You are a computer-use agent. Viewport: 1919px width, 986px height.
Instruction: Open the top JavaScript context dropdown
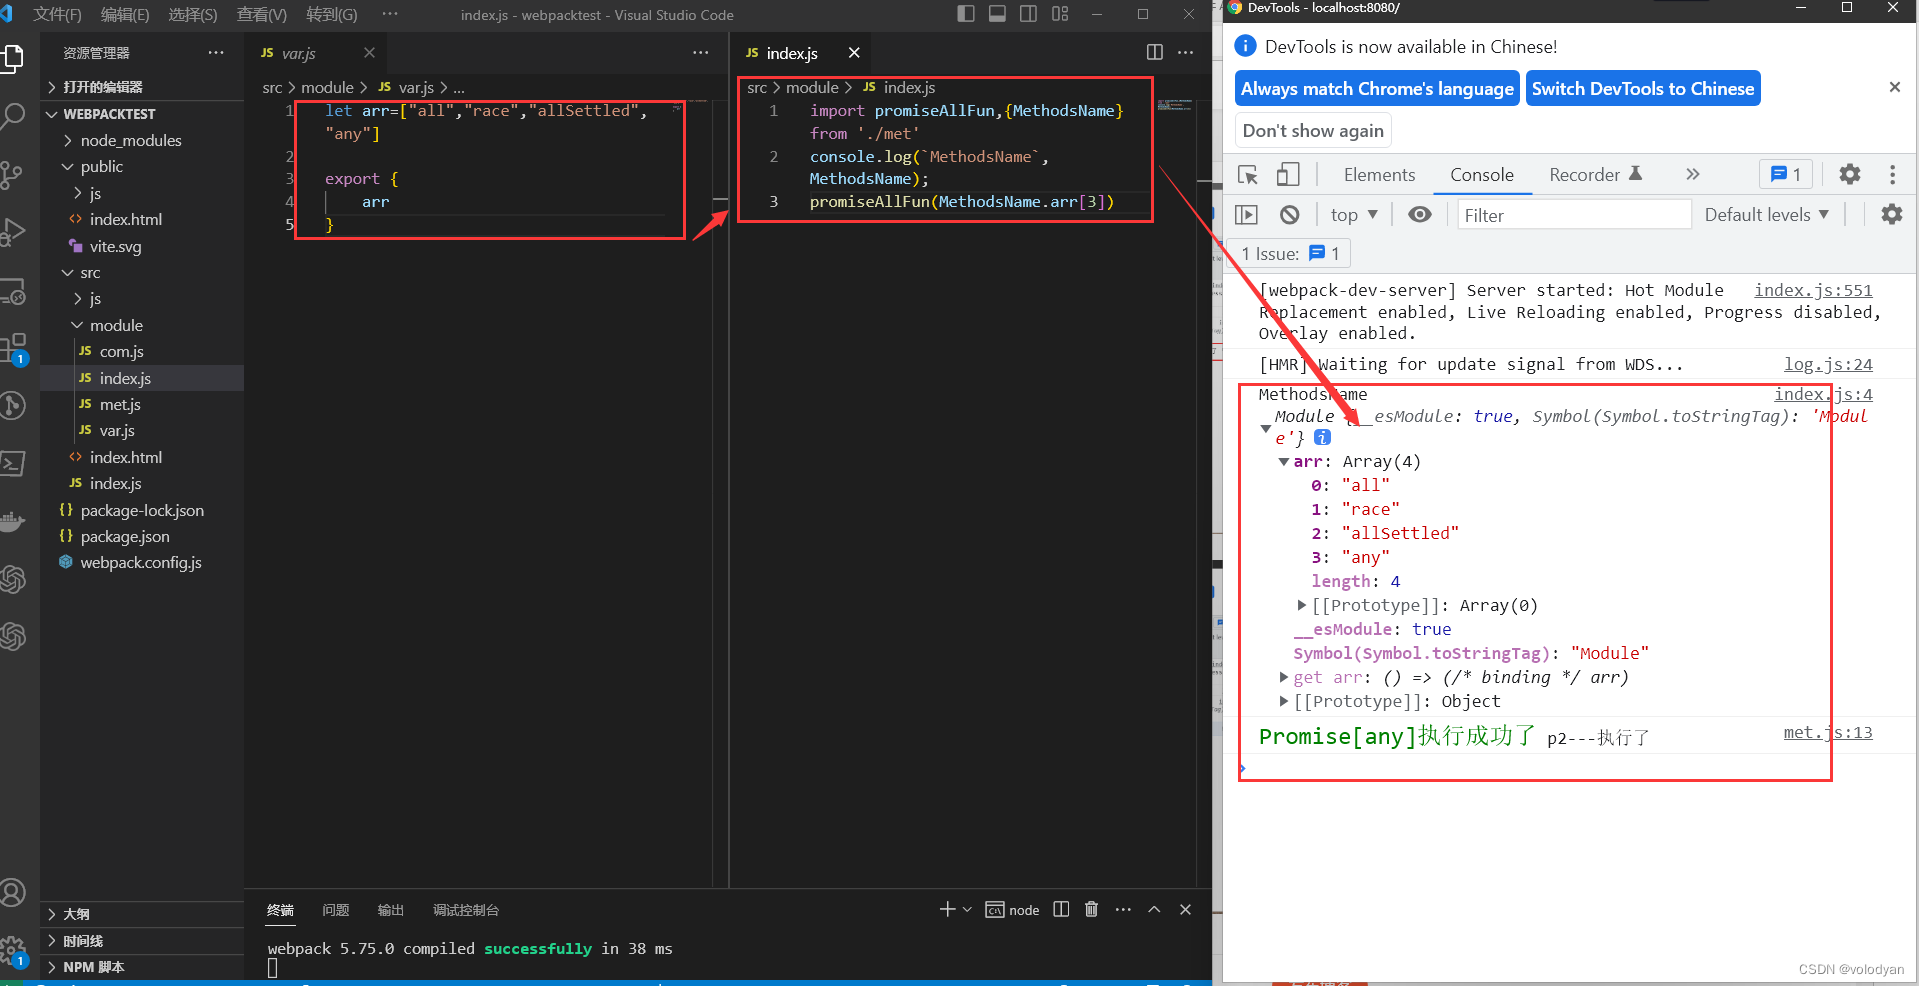(1354, 214)
